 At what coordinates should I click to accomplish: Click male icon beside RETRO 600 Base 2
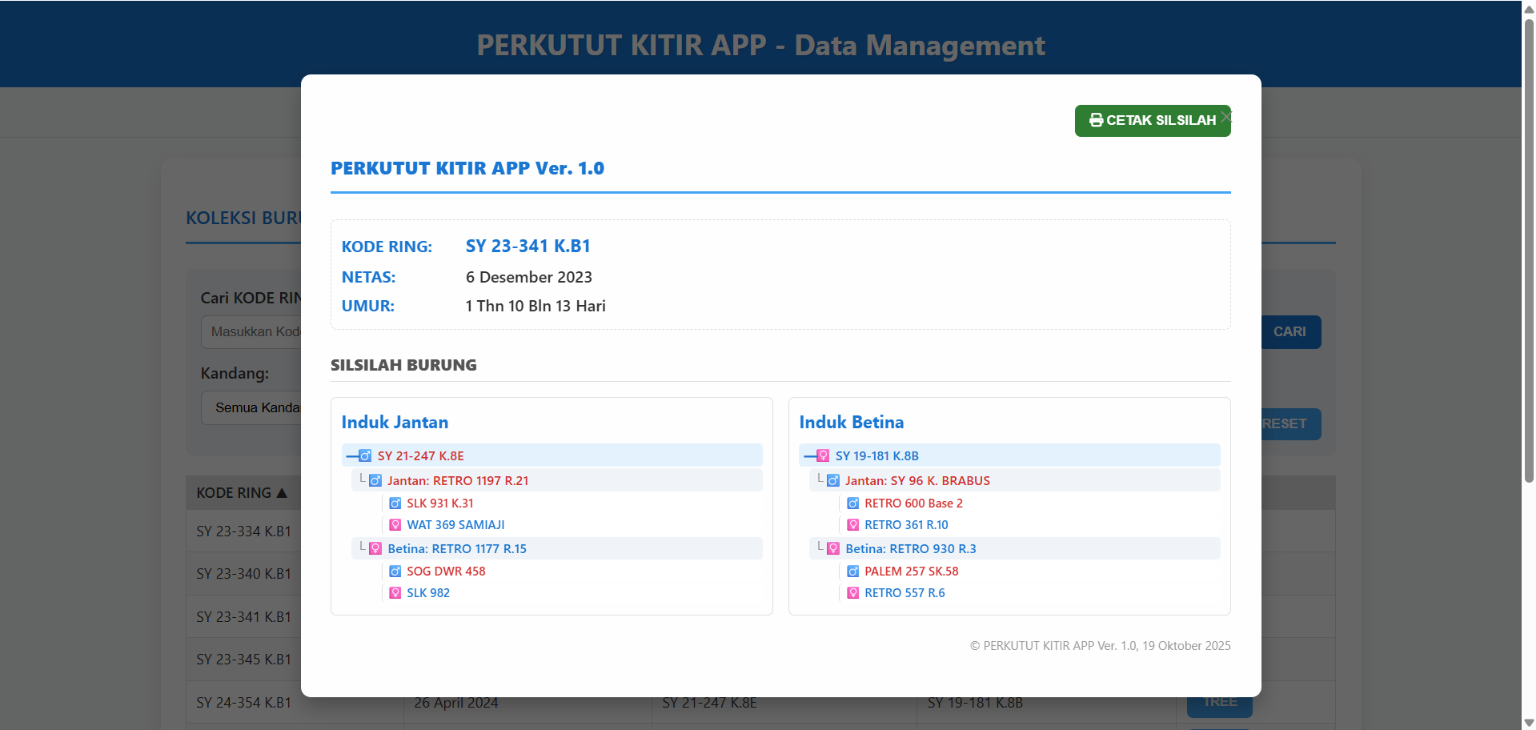853,503
